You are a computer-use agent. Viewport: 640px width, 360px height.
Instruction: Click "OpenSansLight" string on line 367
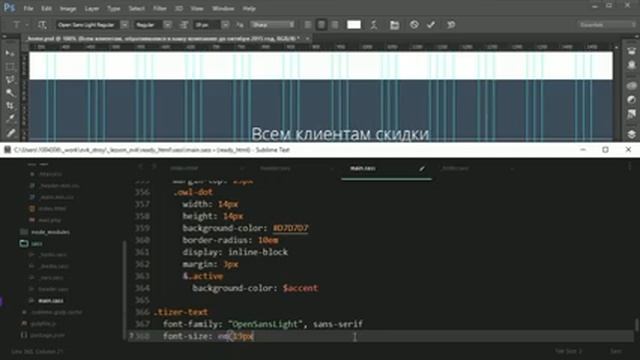click(265, 324)
